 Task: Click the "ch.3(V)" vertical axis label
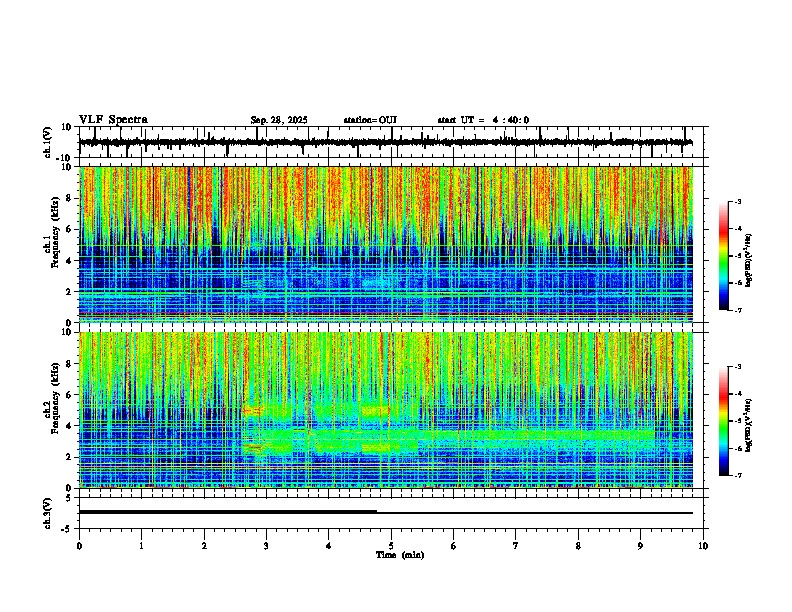coord(48,513)
